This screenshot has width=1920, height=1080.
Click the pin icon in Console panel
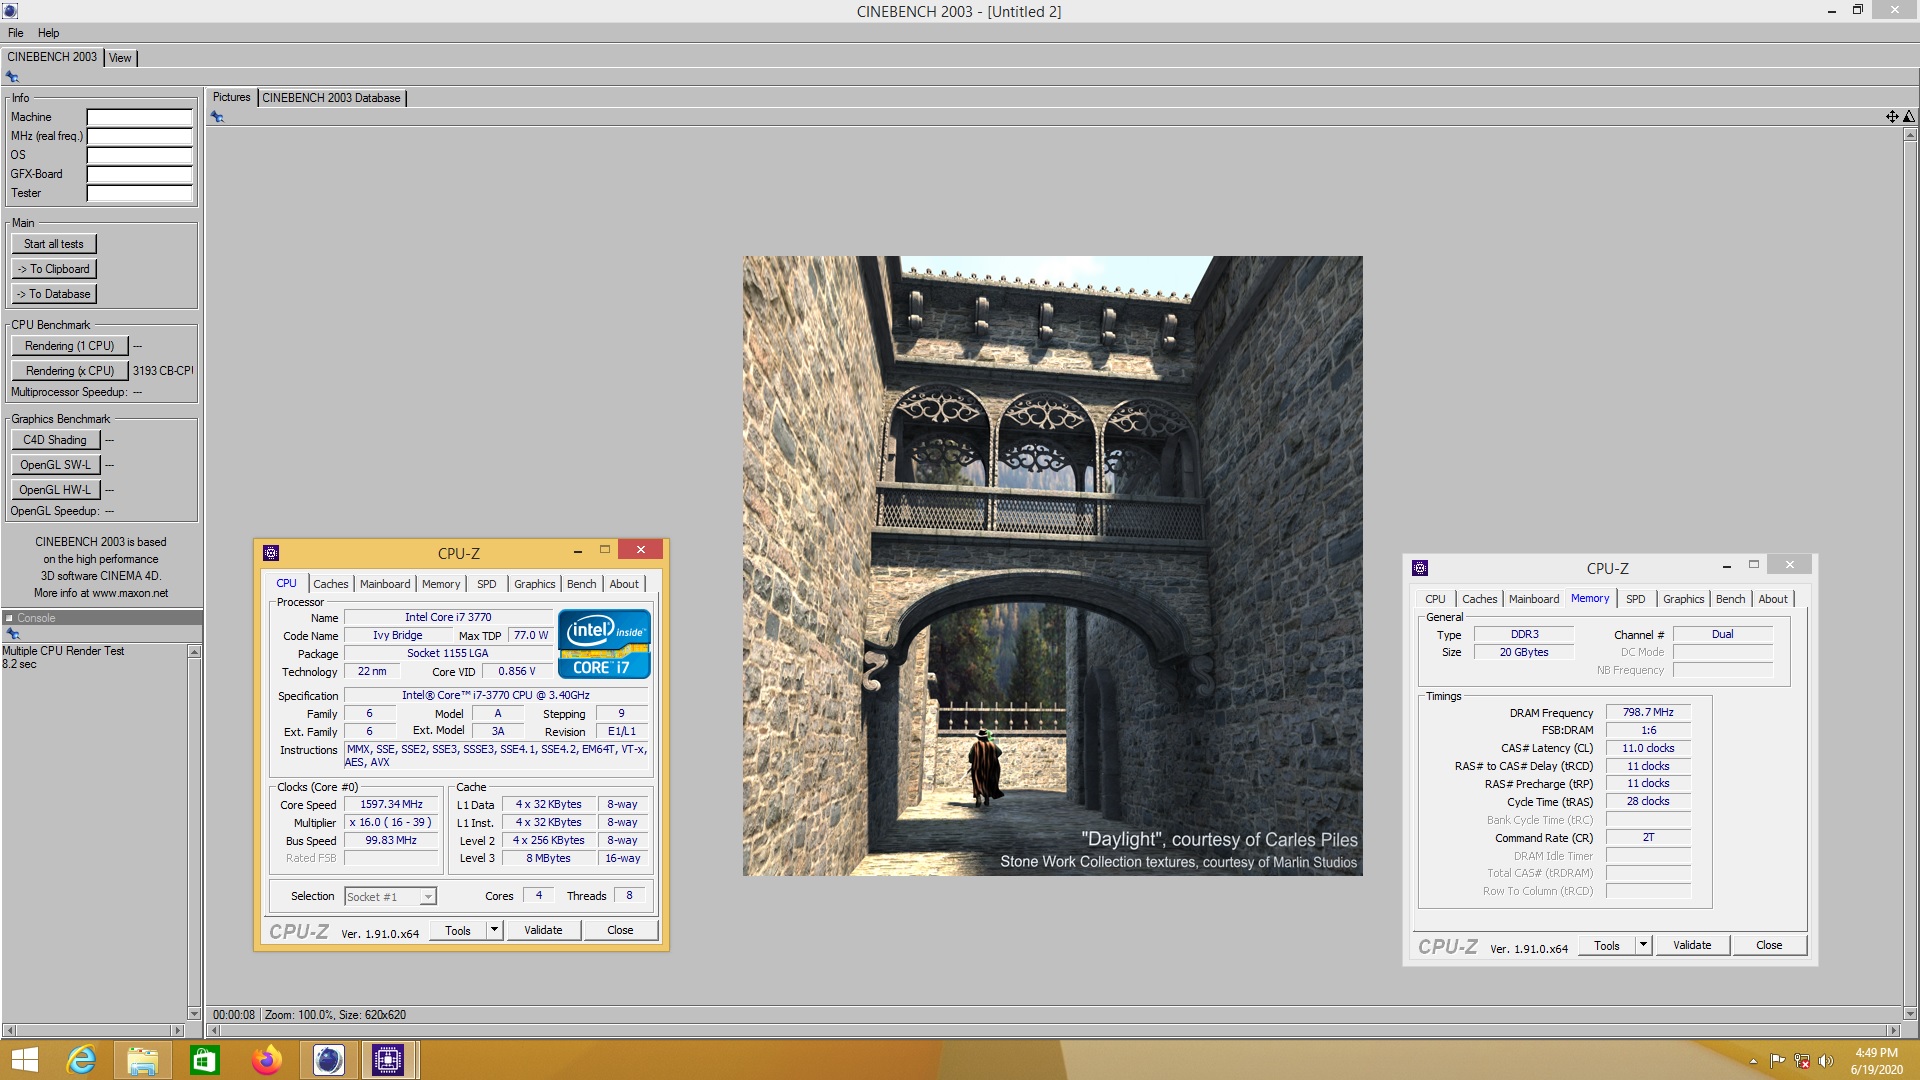point(12,634)
